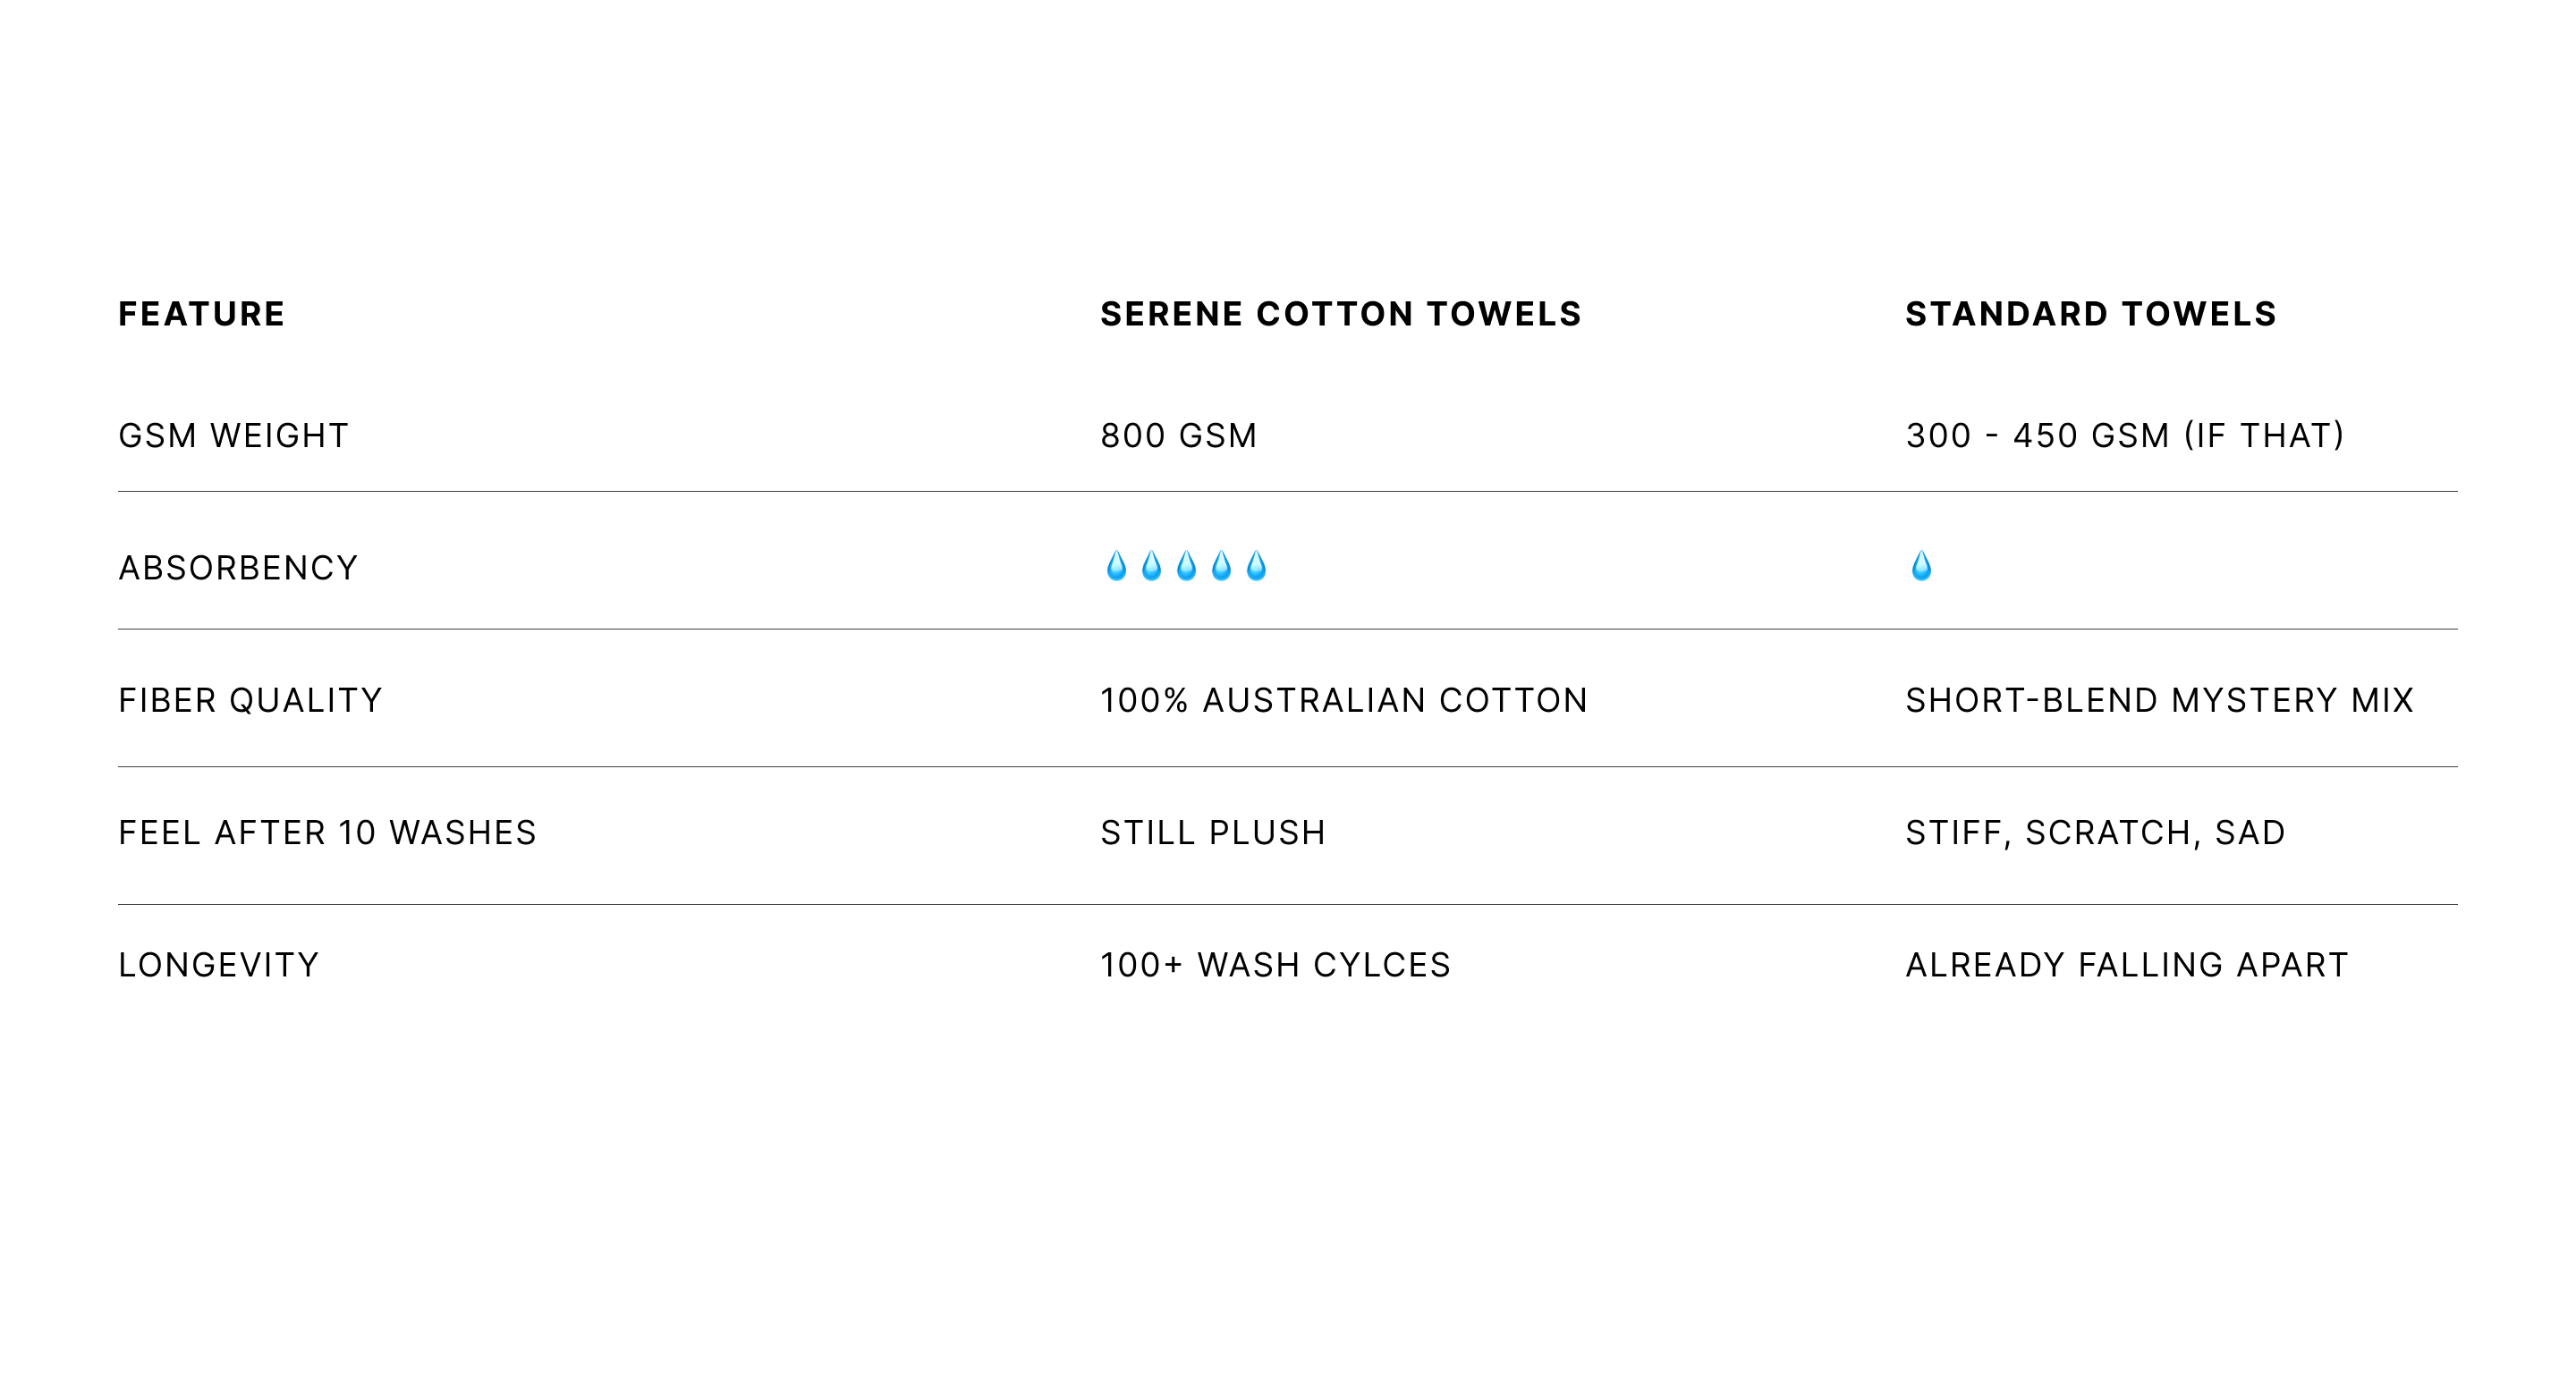Click the 300 - 450 GSM (IF THAT) cell
The image size is (2576, 1386).
(2125, 436)
